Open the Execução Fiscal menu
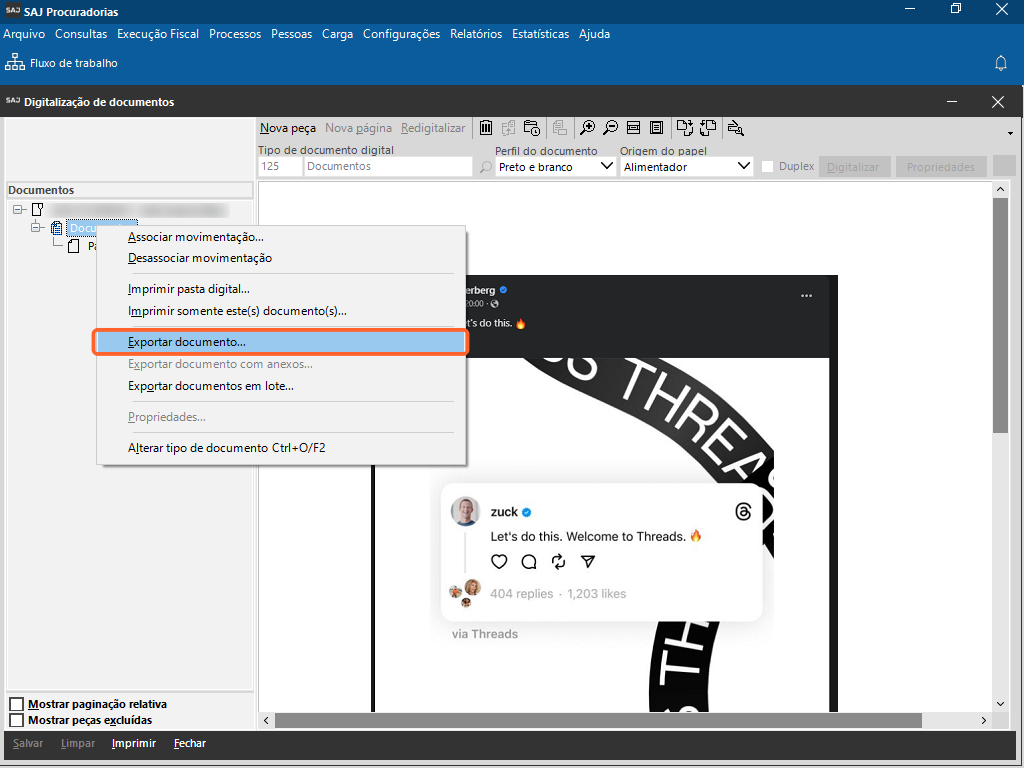 tap(158, 34)
